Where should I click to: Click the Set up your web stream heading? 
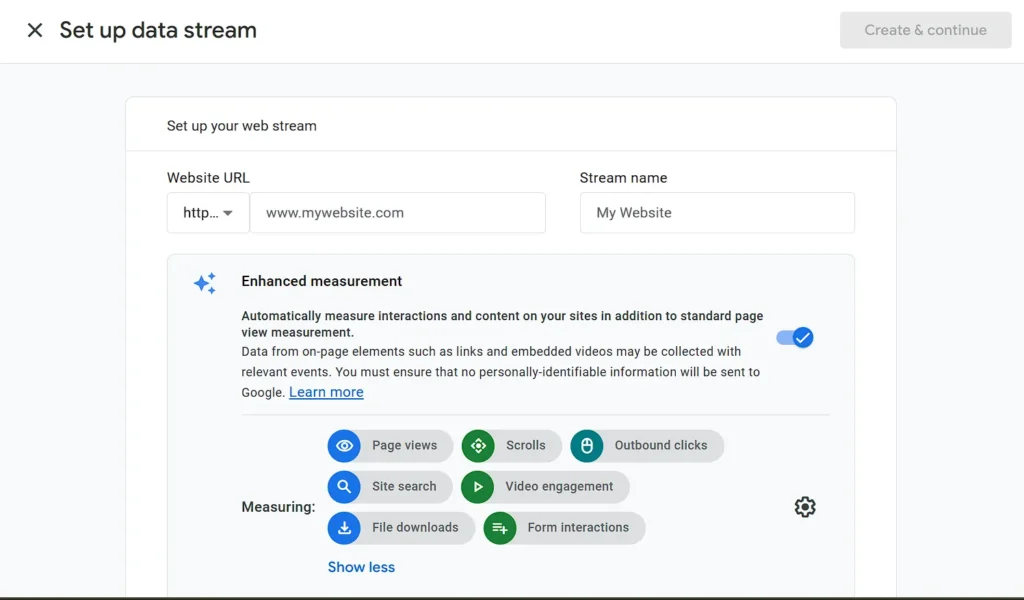(x=242, y=126)
